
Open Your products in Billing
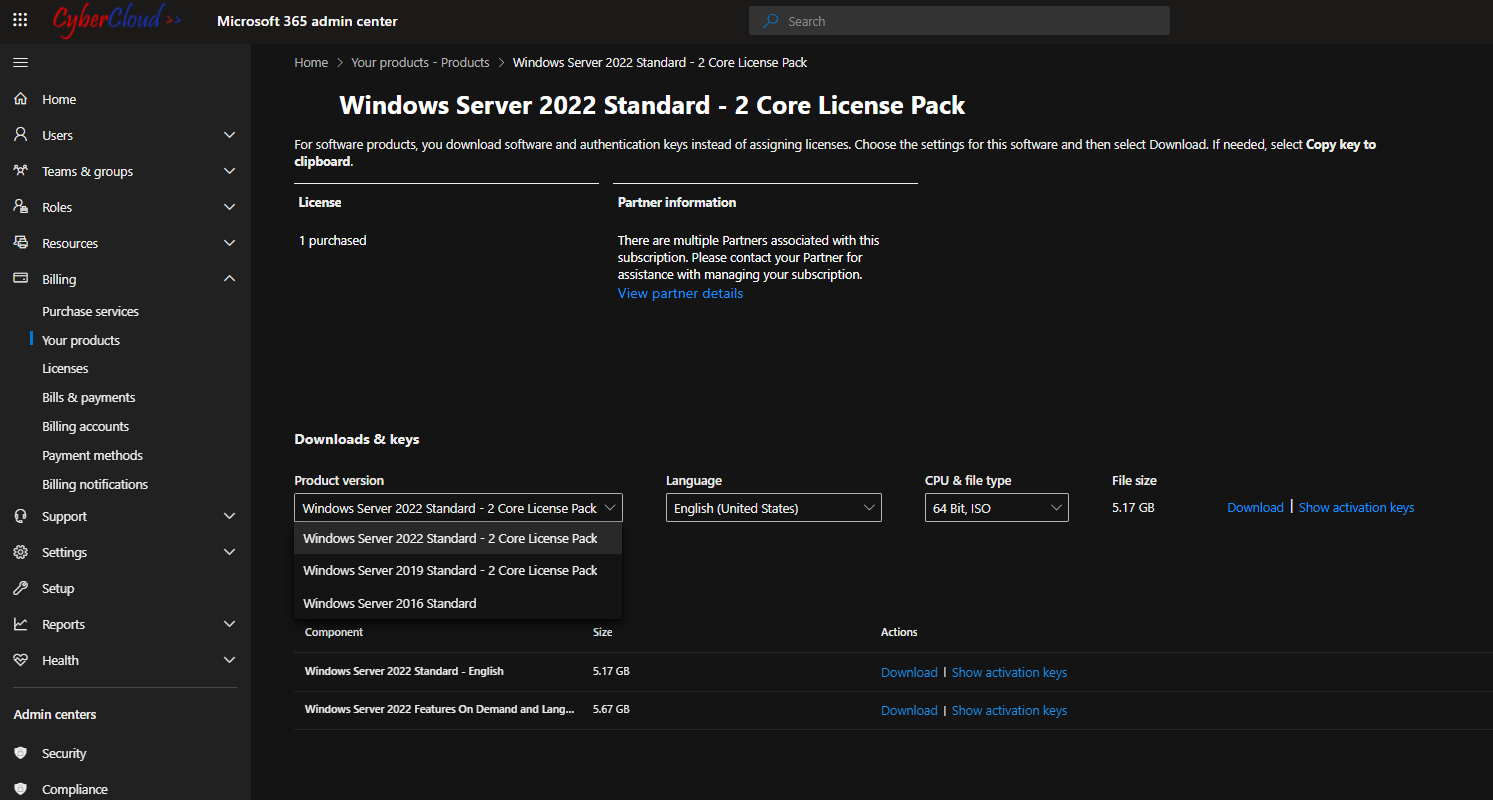tap(81, 340)
